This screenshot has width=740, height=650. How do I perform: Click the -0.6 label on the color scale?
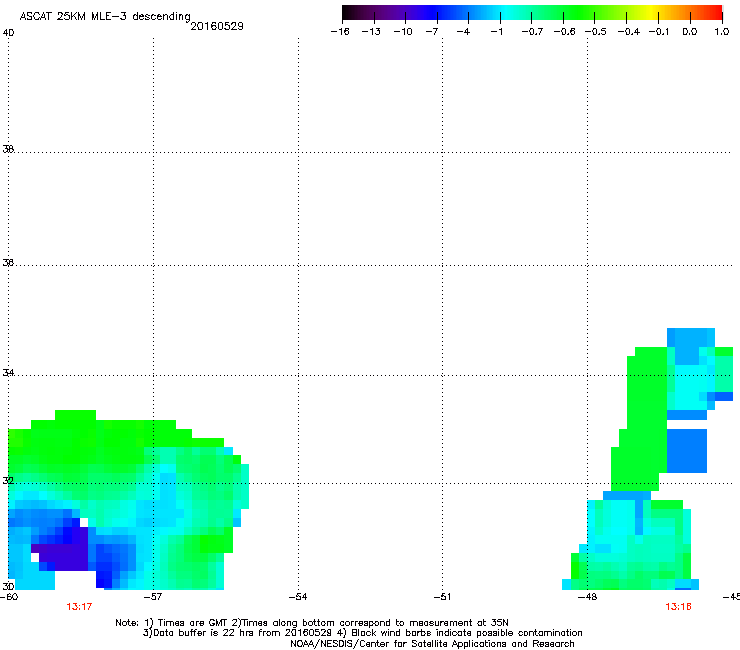tap(564, 32)
